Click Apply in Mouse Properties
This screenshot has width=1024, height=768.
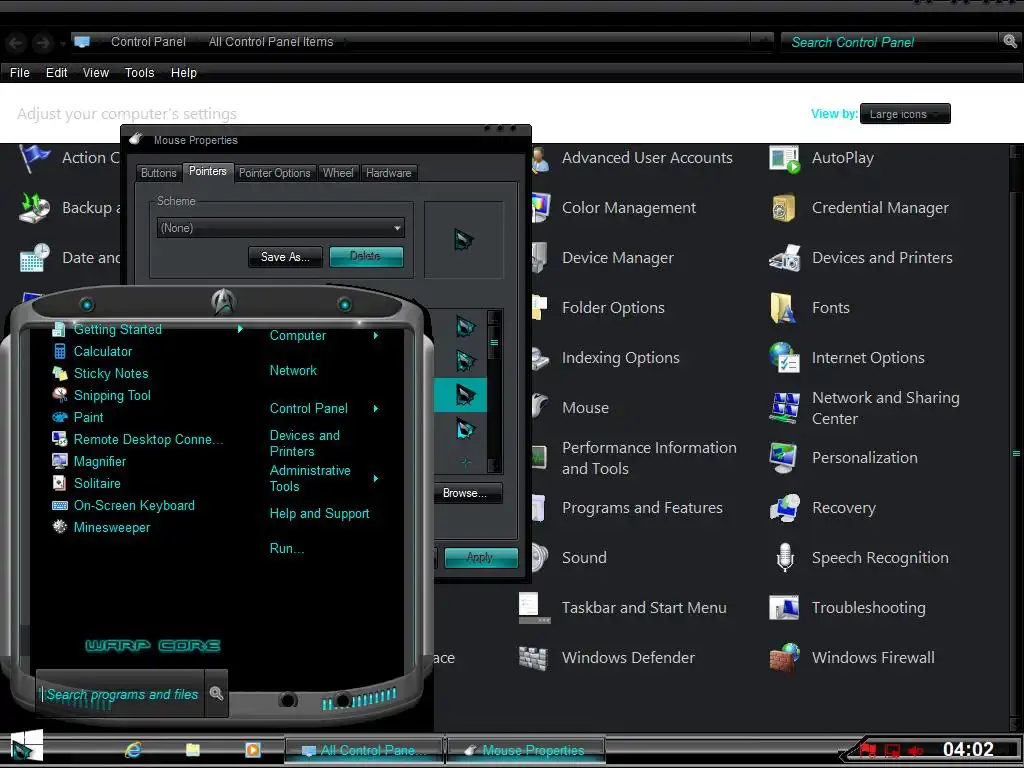pyautogui.click(x=481, y=558)
